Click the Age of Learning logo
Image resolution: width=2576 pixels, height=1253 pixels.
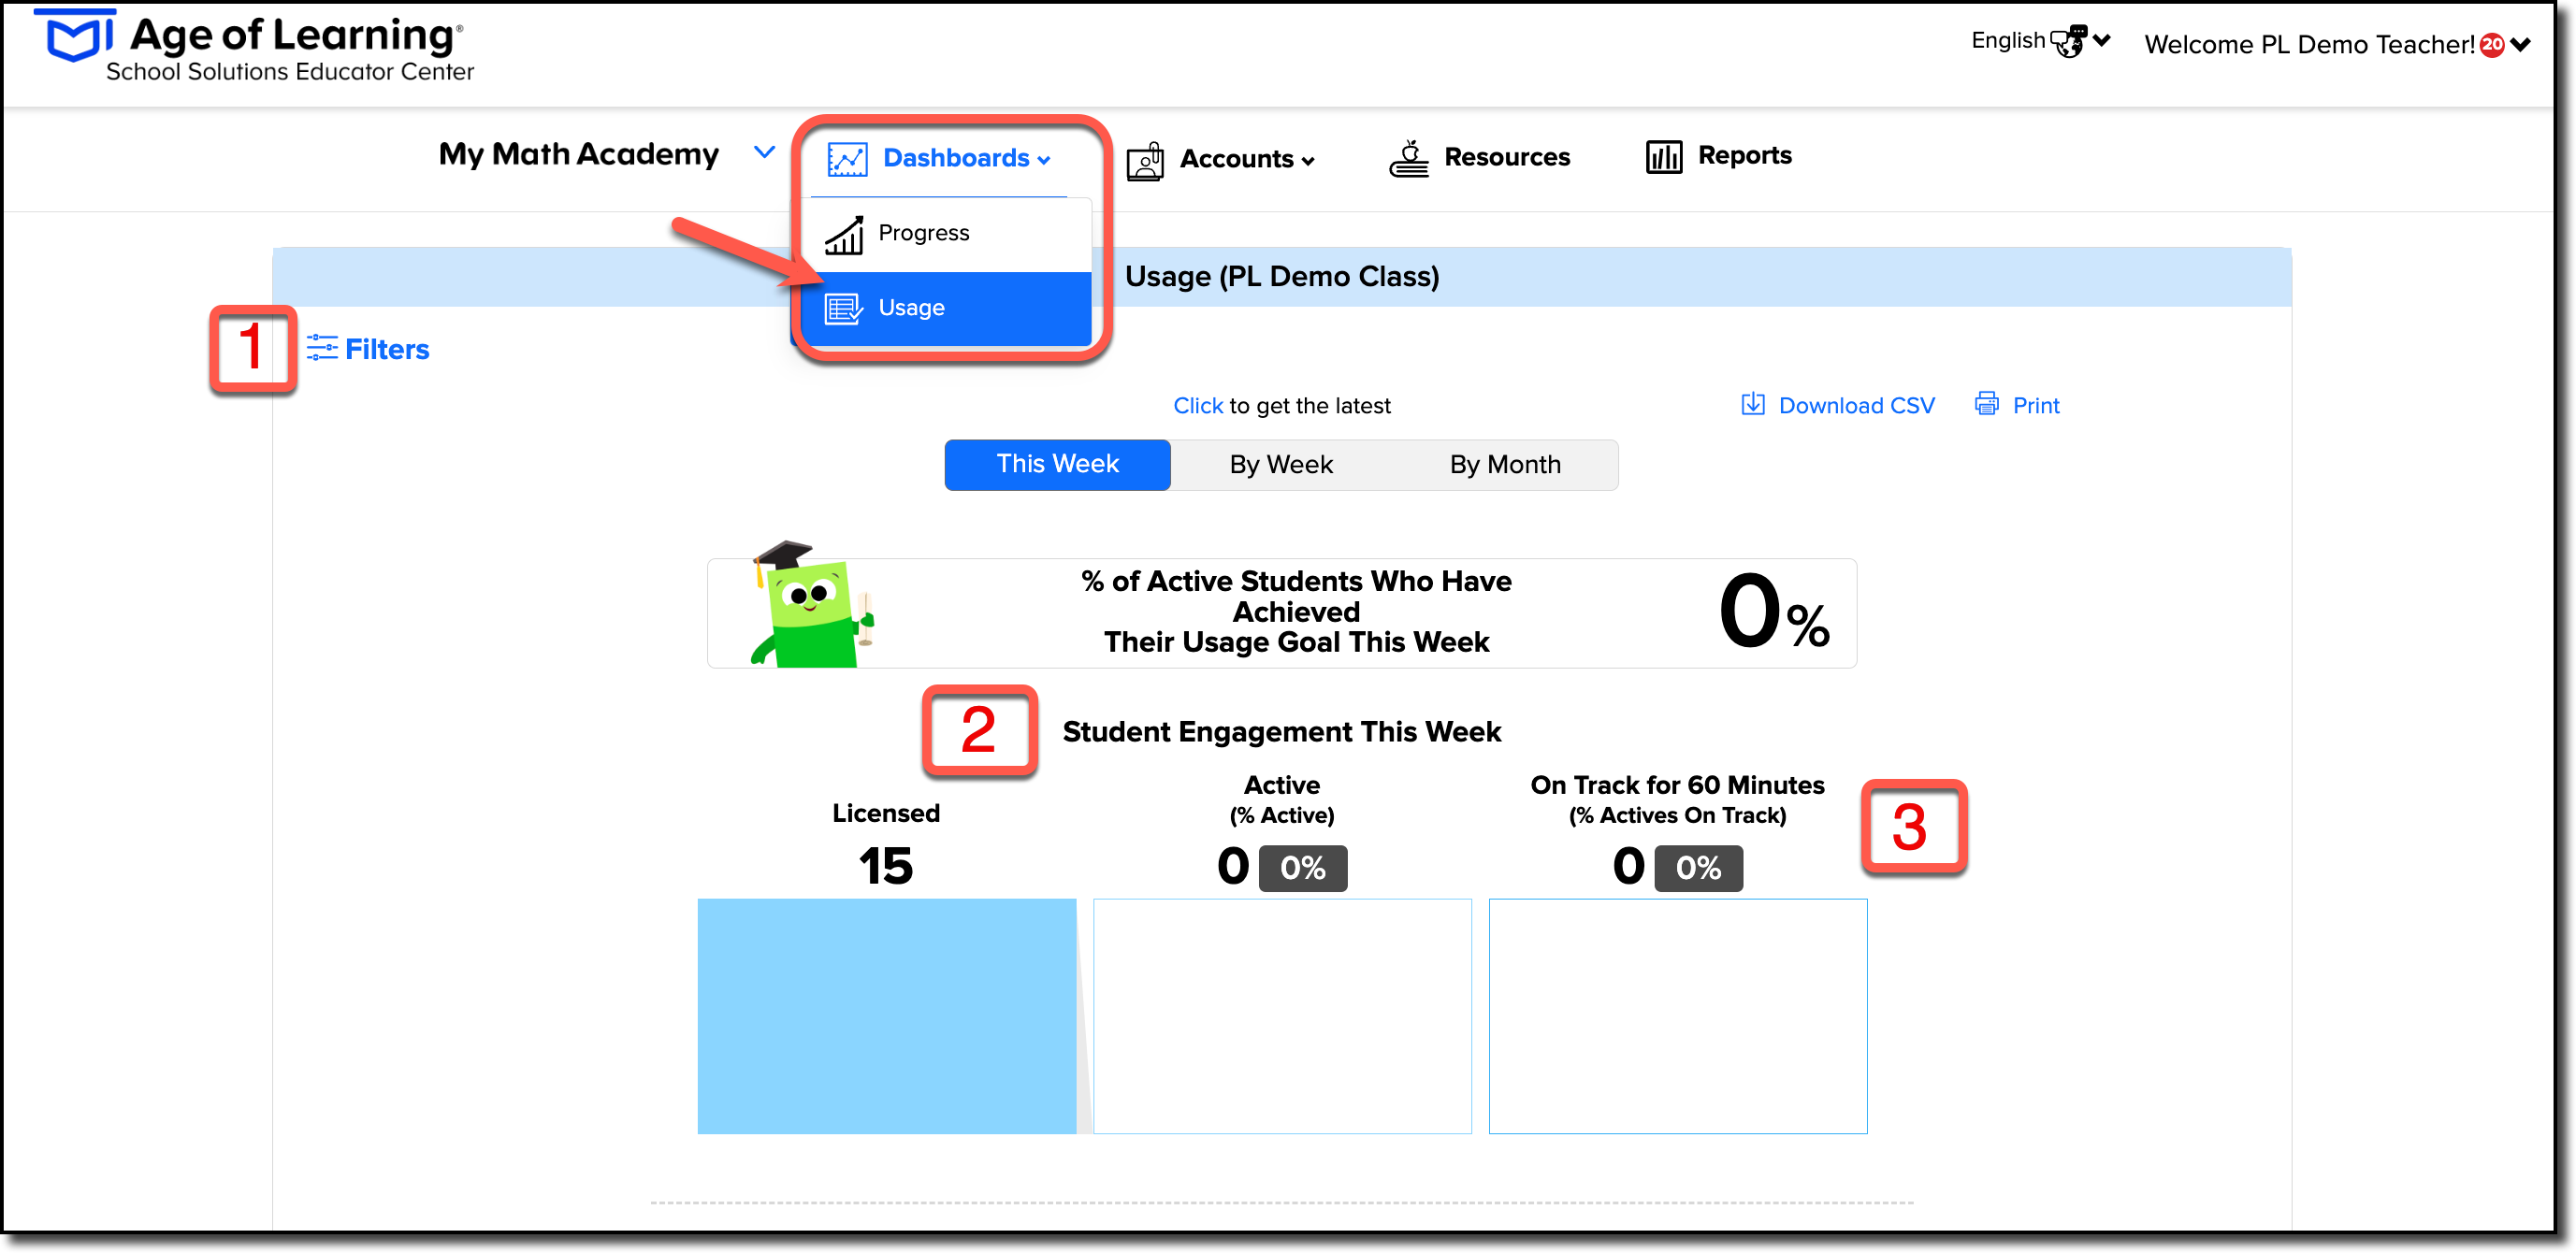254,46
